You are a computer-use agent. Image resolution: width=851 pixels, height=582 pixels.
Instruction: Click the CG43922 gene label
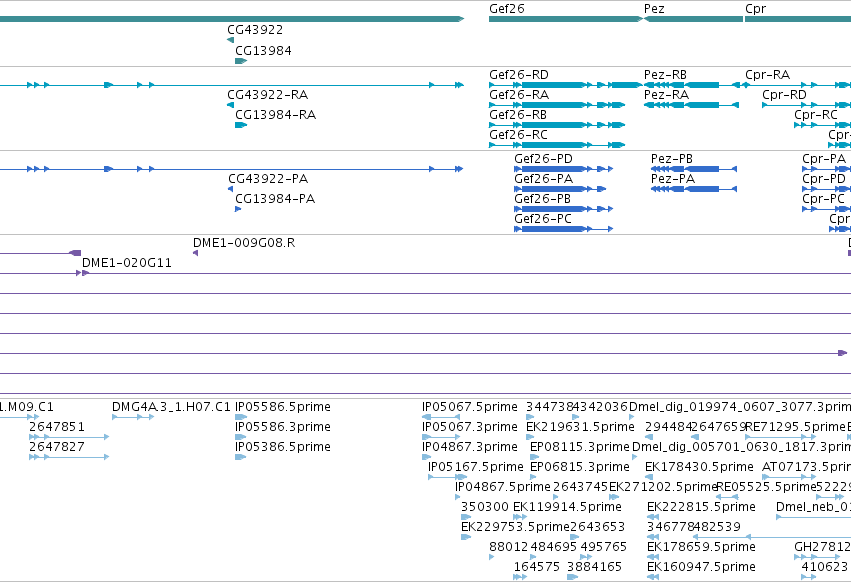point(255,30)
